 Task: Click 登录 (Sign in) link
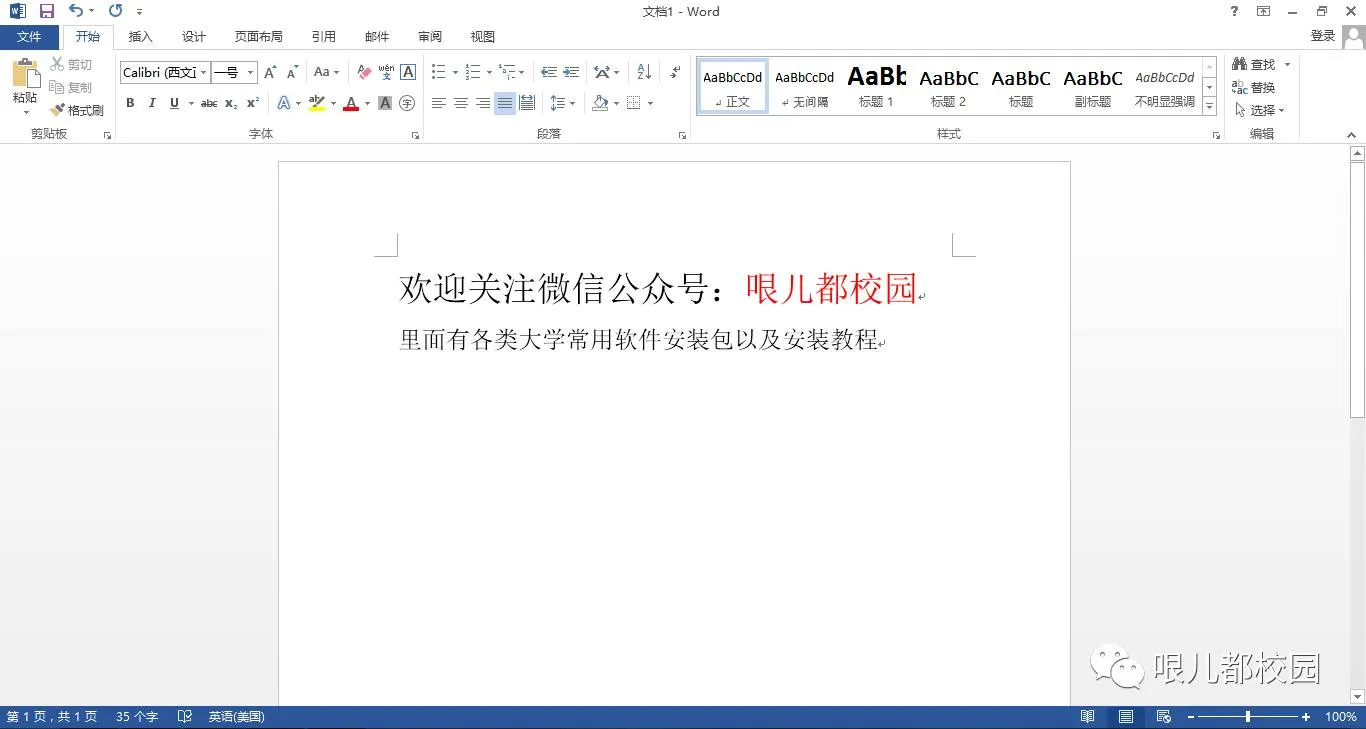coord(1323,36)
